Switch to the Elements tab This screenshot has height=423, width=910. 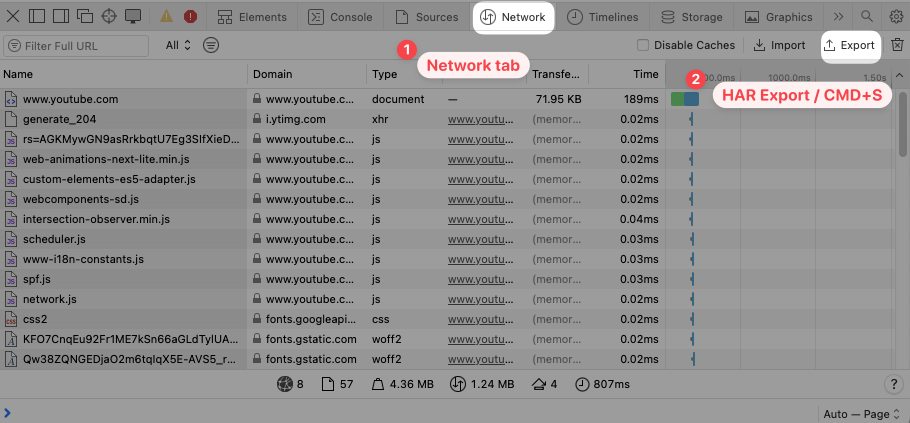(252, 17)
